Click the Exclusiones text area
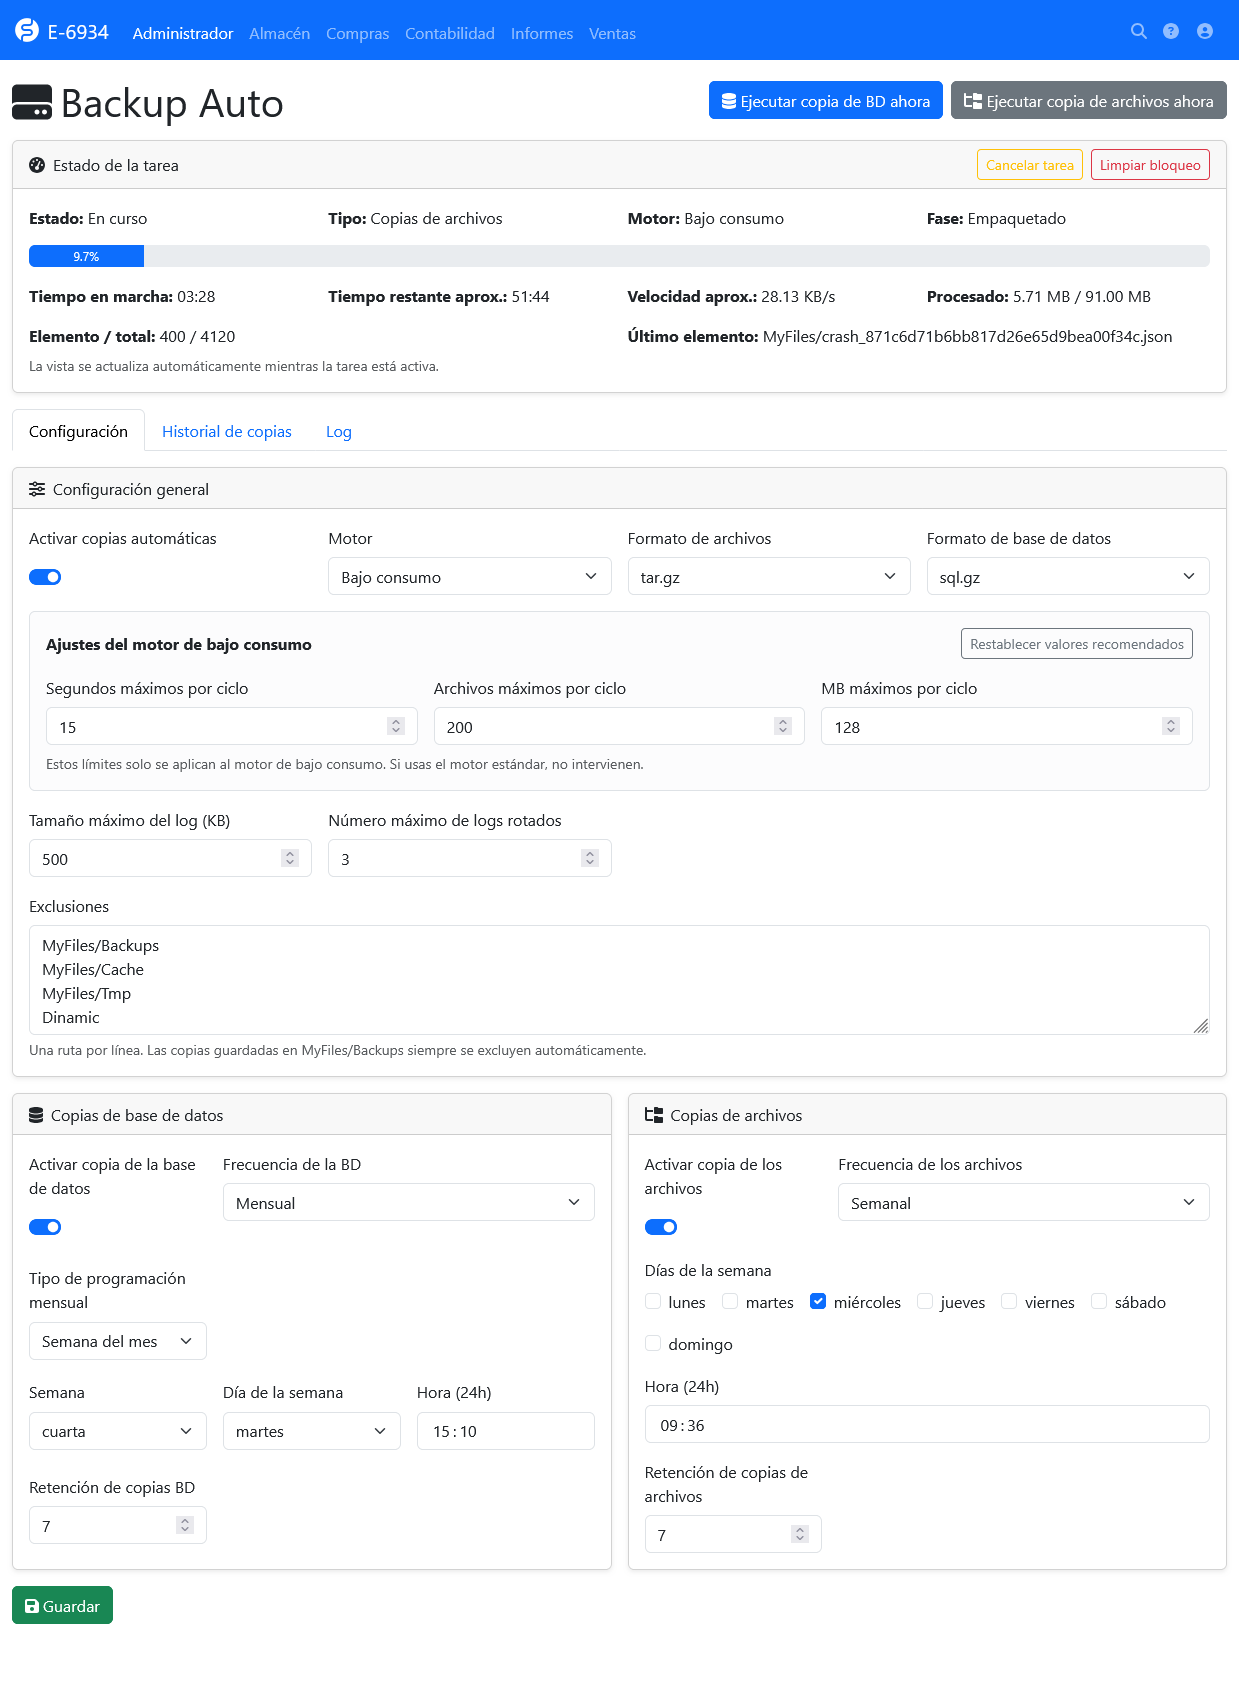Image resolution: width=1239 pixels, height=1696 pixels. pos(618,980)
